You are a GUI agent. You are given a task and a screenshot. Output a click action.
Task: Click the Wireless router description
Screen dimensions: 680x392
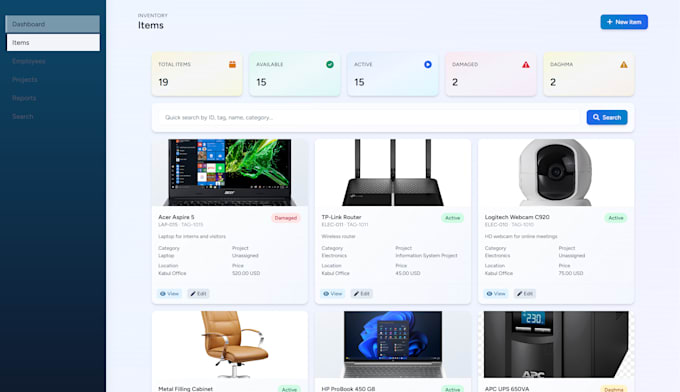point(338,236)
